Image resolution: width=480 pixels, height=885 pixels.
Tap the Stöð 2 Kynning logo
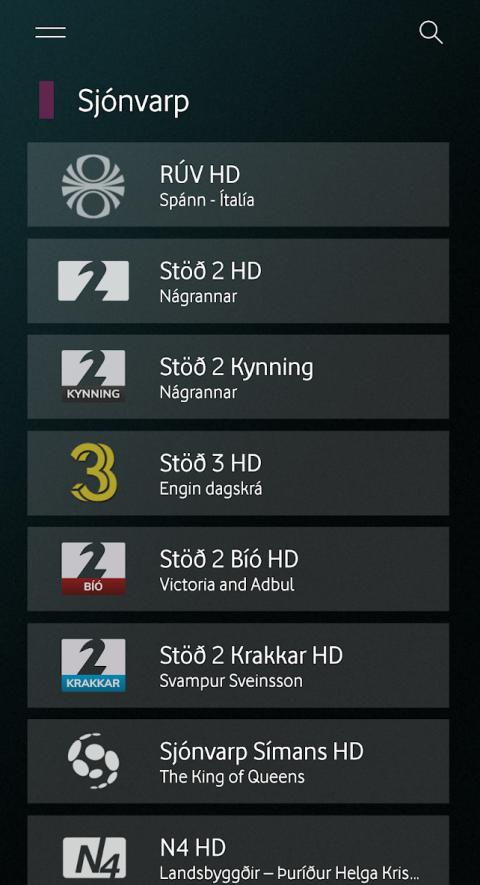[93, 376]
